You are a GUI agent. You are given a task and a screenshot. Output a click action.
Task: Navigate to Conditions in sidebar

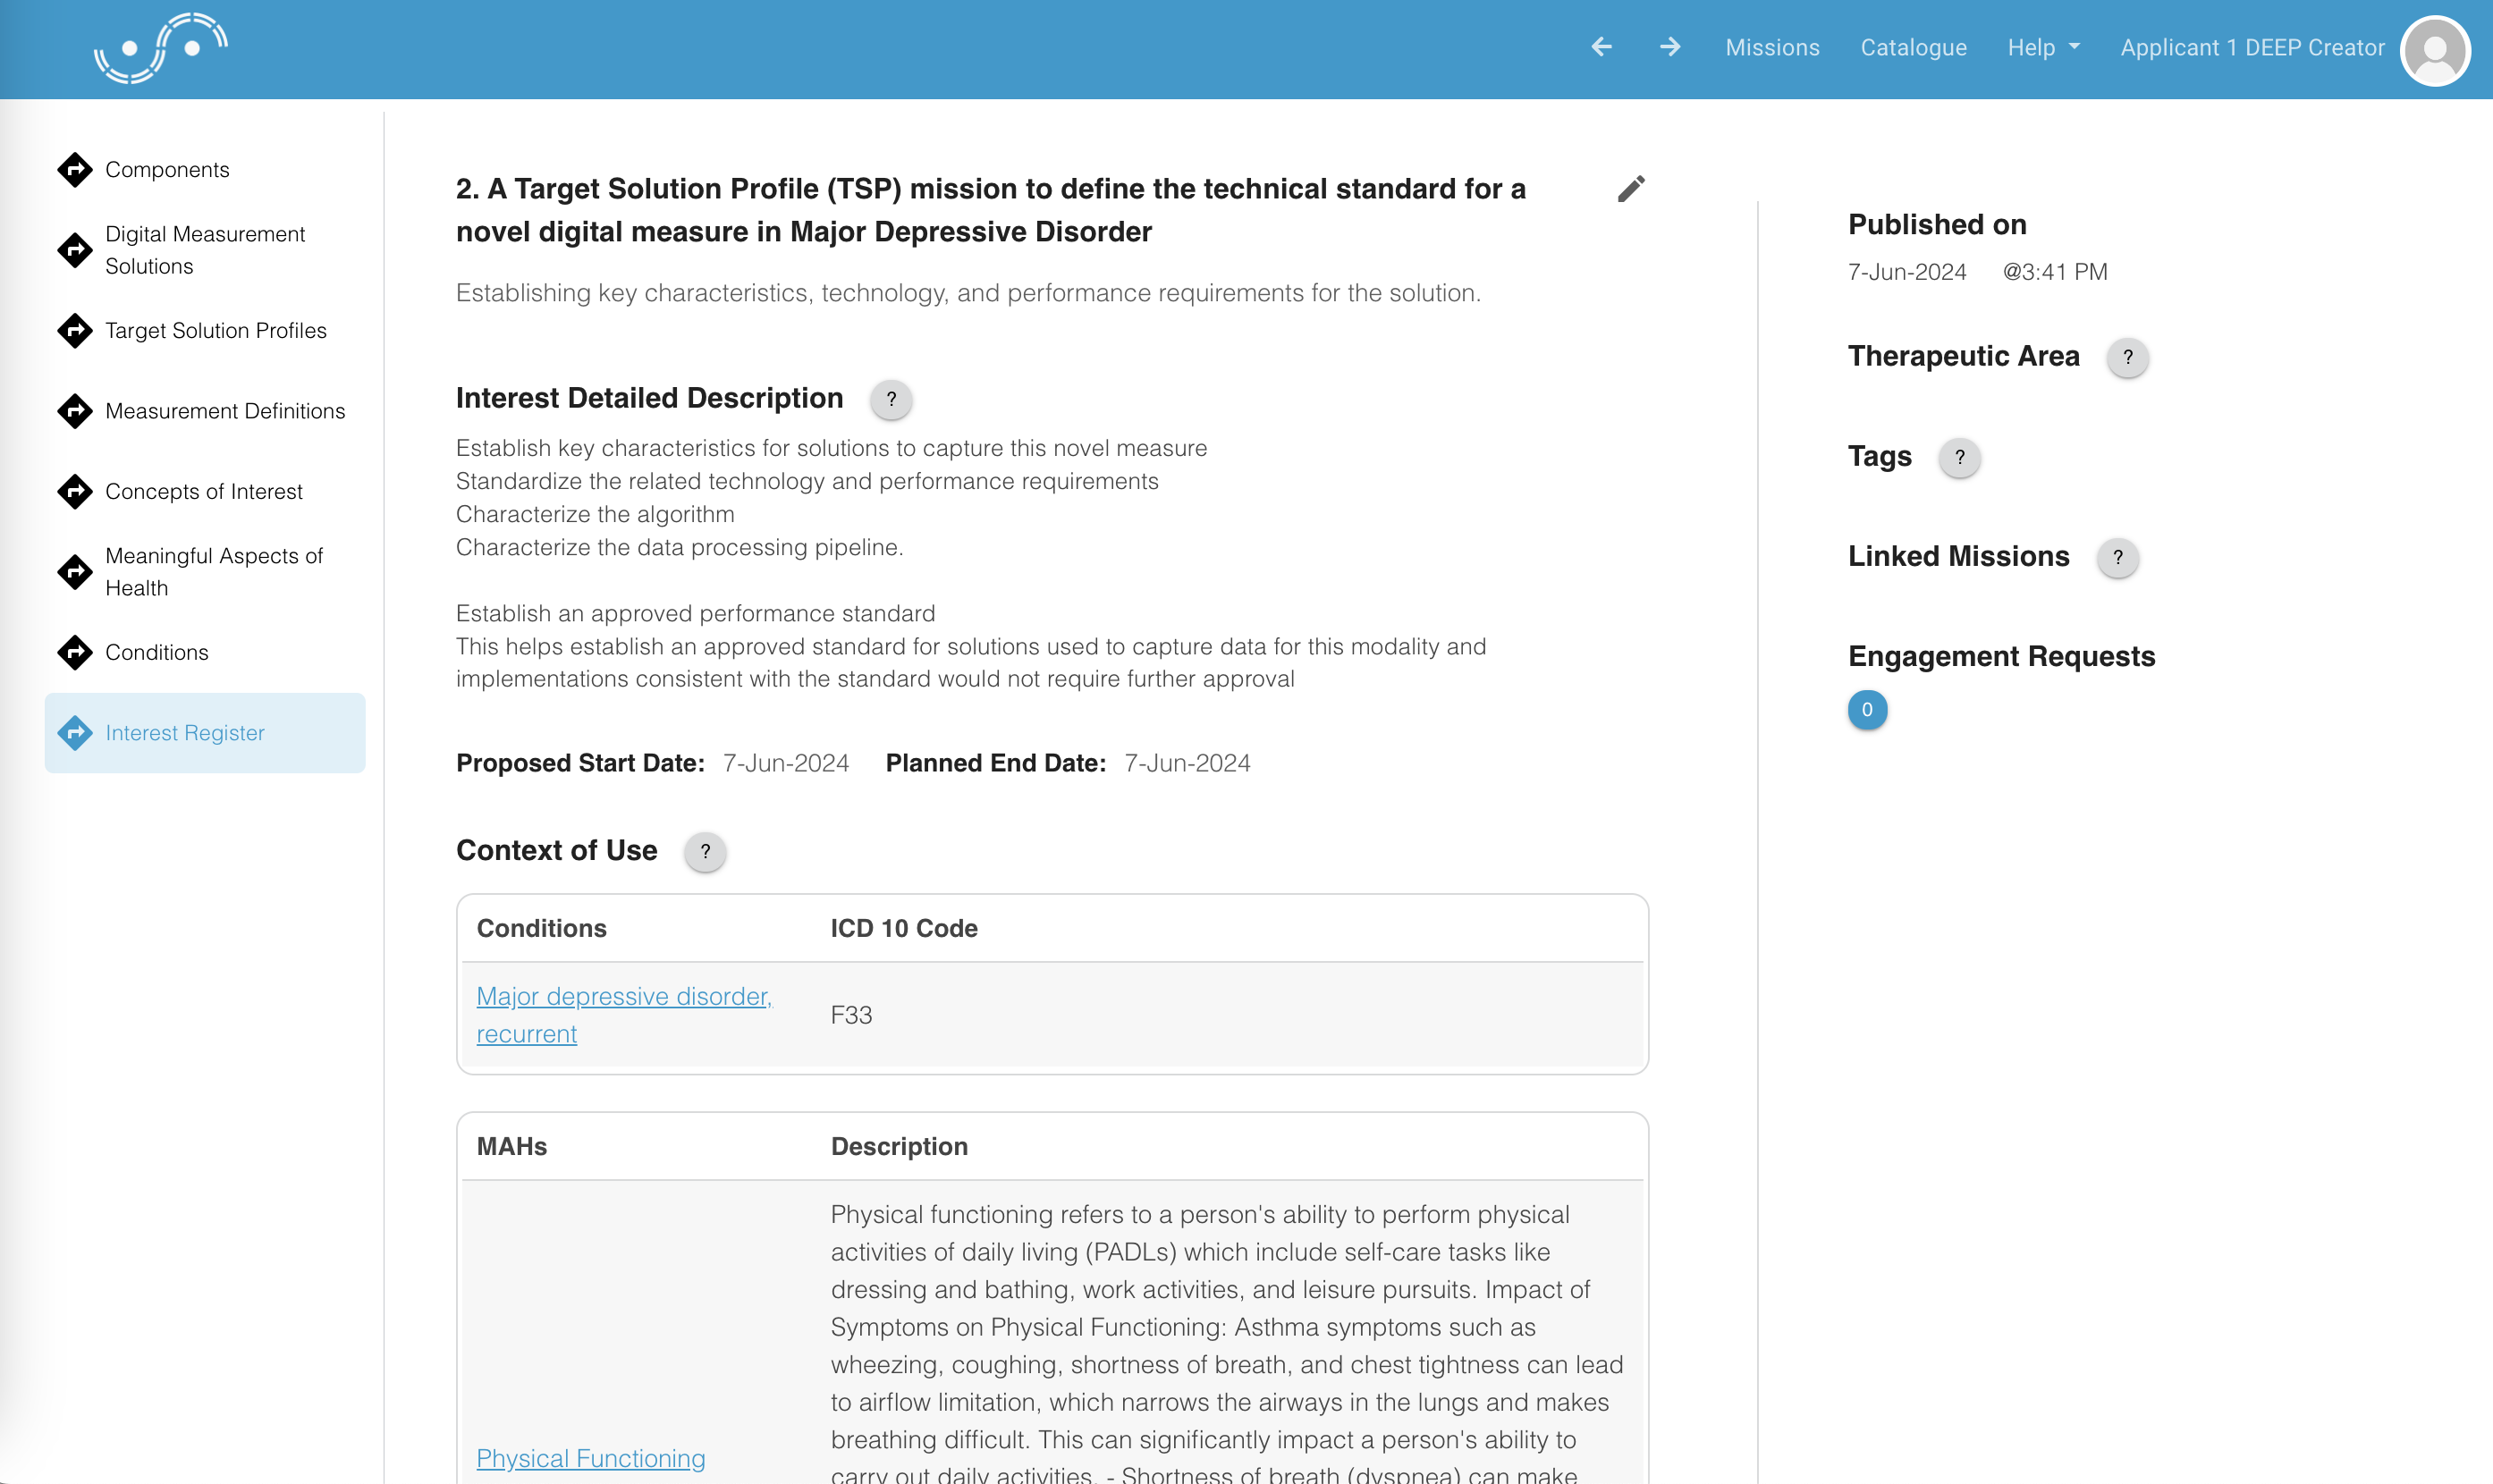click(x=157, y=652)
